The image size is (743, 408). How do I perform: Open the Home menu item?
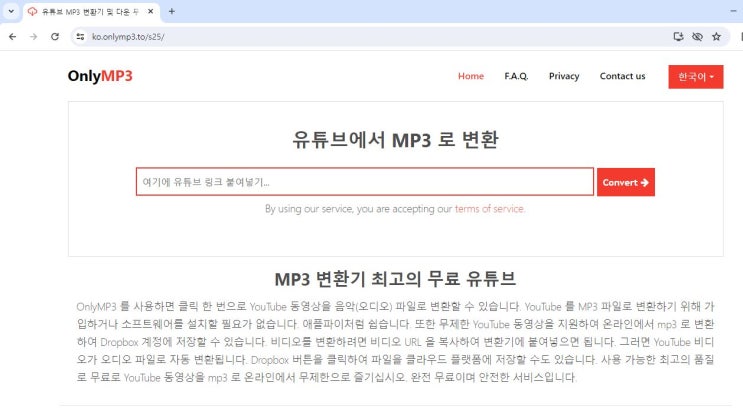pyautogui.click(x=471, y=76)
